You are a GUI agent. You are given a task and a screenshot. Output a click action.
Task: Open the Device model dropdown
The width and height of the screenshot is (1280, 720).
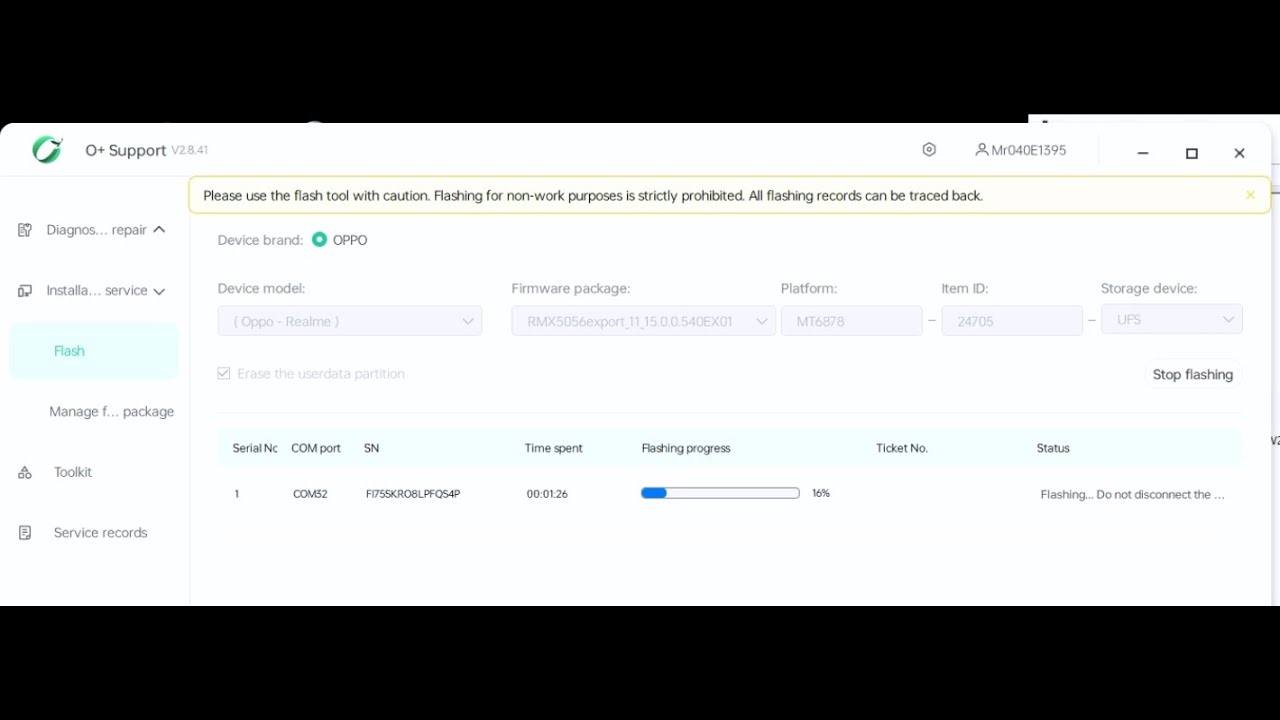(x=349, y=321)
